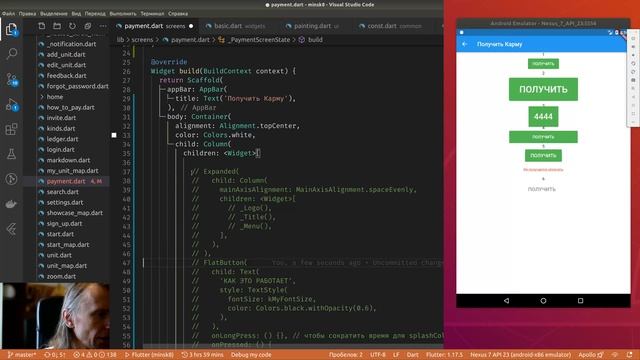Viewport: 640px width, 360px height.
Task: Open the Explorer view in activity bar
Action: pyautogui.click(x=11, y=29)
